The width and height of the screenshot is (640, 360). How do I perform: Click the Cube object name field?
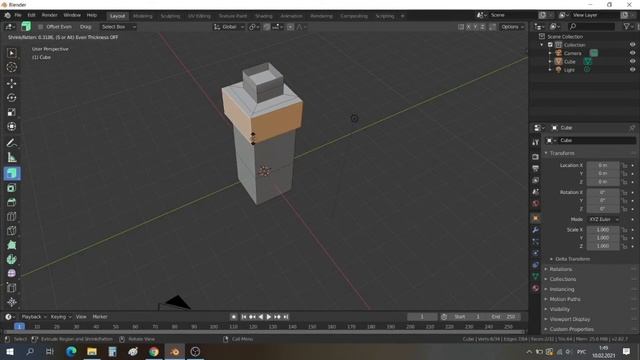click(595, 140)
